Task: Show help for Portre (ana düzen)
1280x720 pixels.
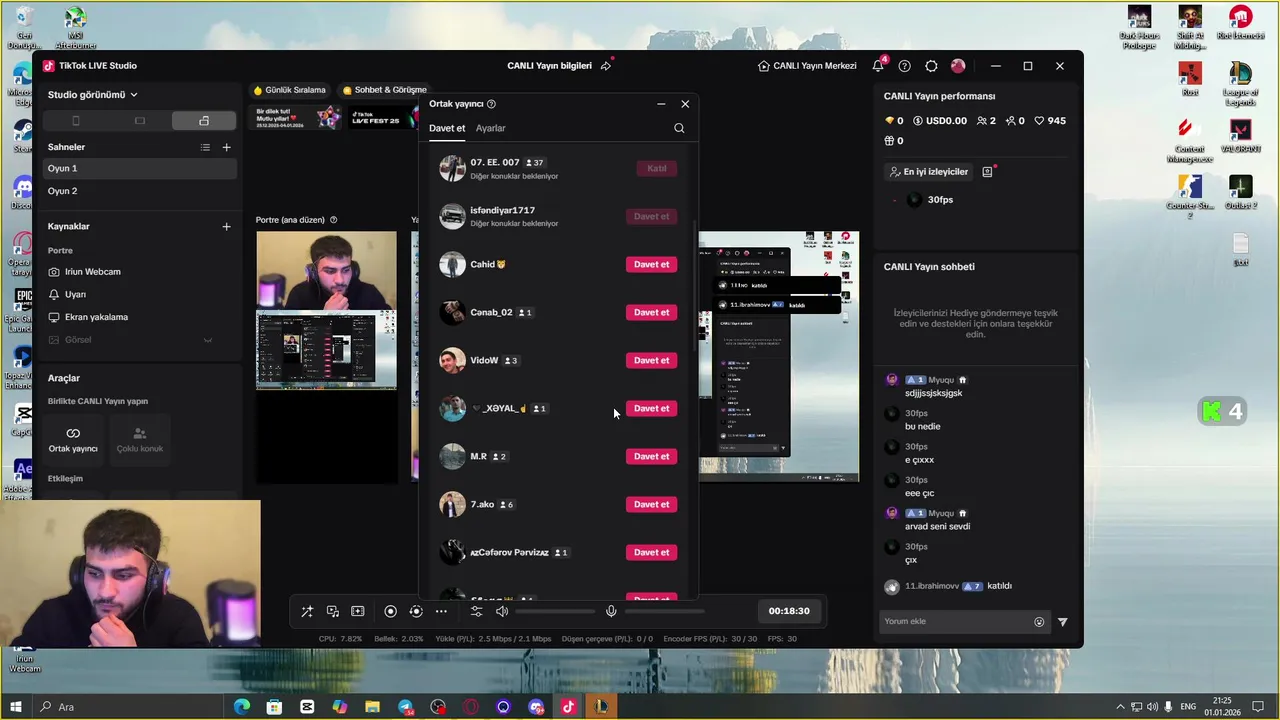Action: [x=334, y=220]
